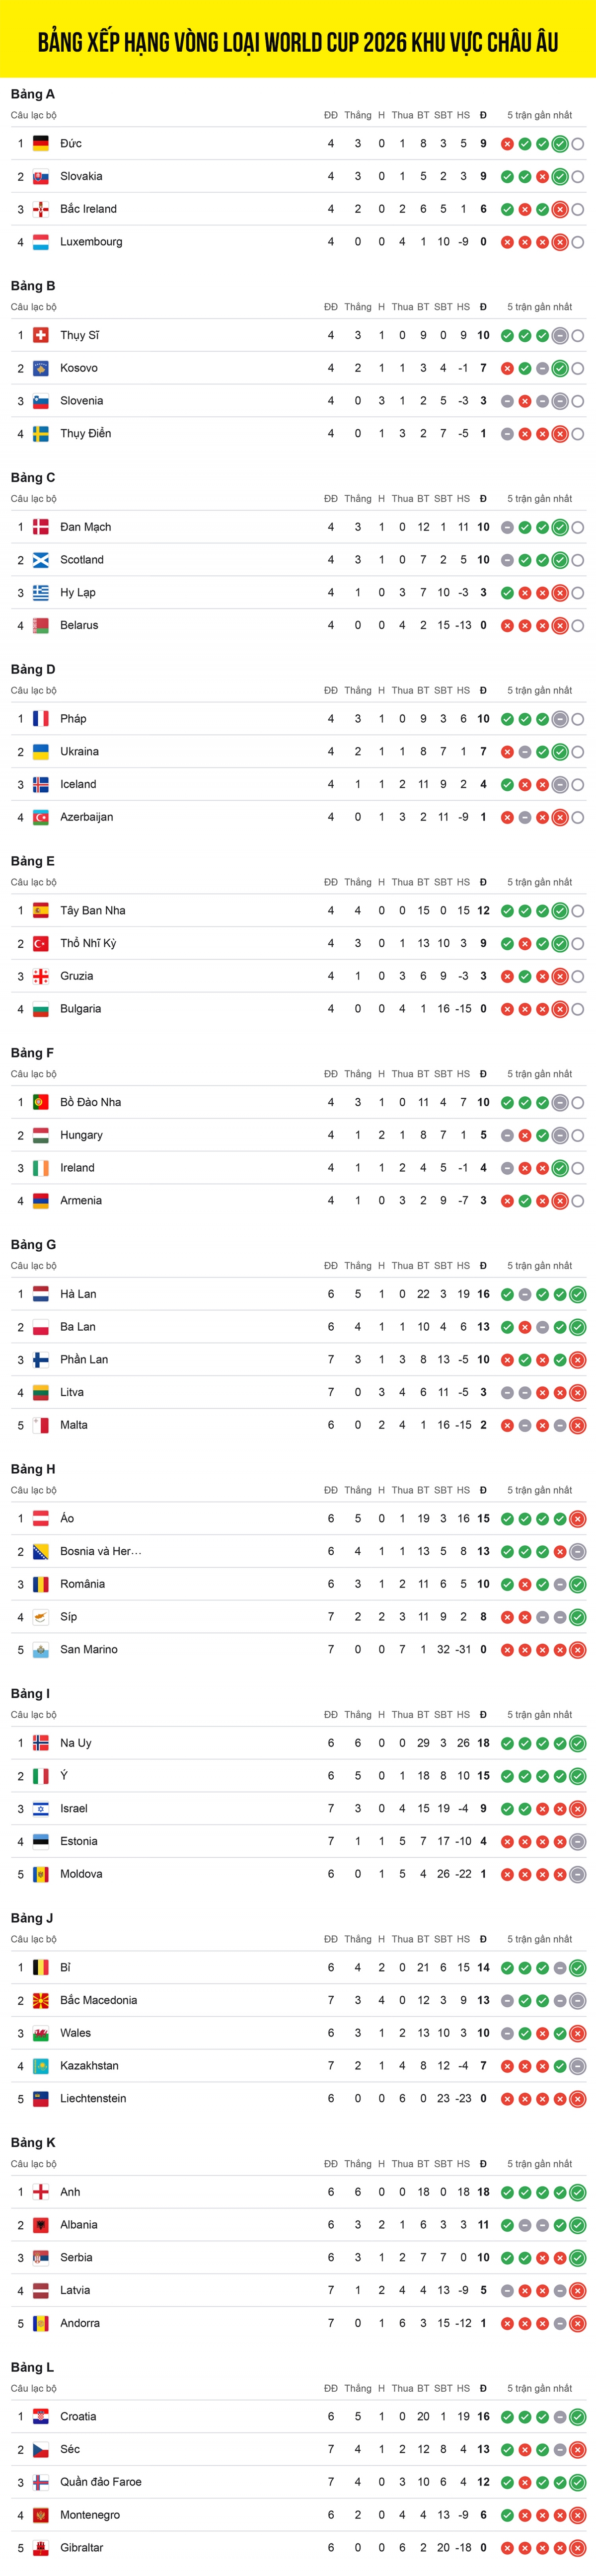Screen dimensions: 596x2576
Task: Click the San Marino flag icon
Action: point(41,1650)
